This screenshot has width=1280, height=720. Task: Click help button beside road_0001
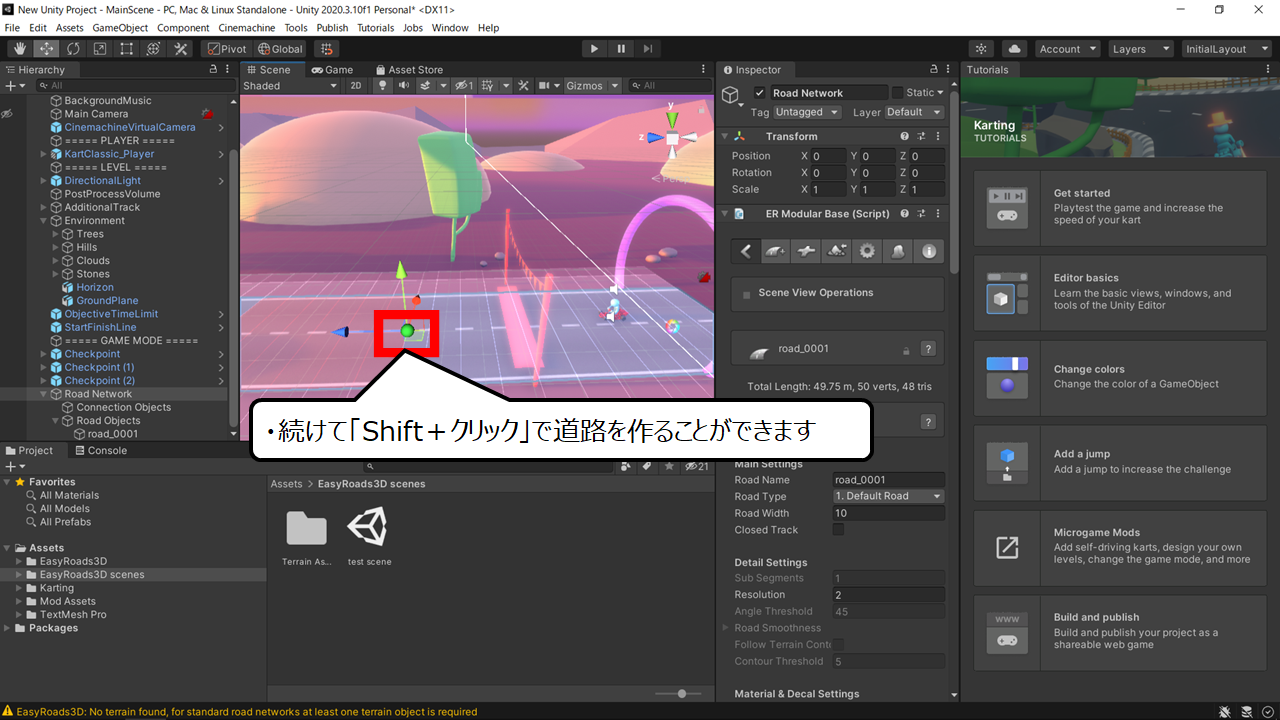[928, 349]
